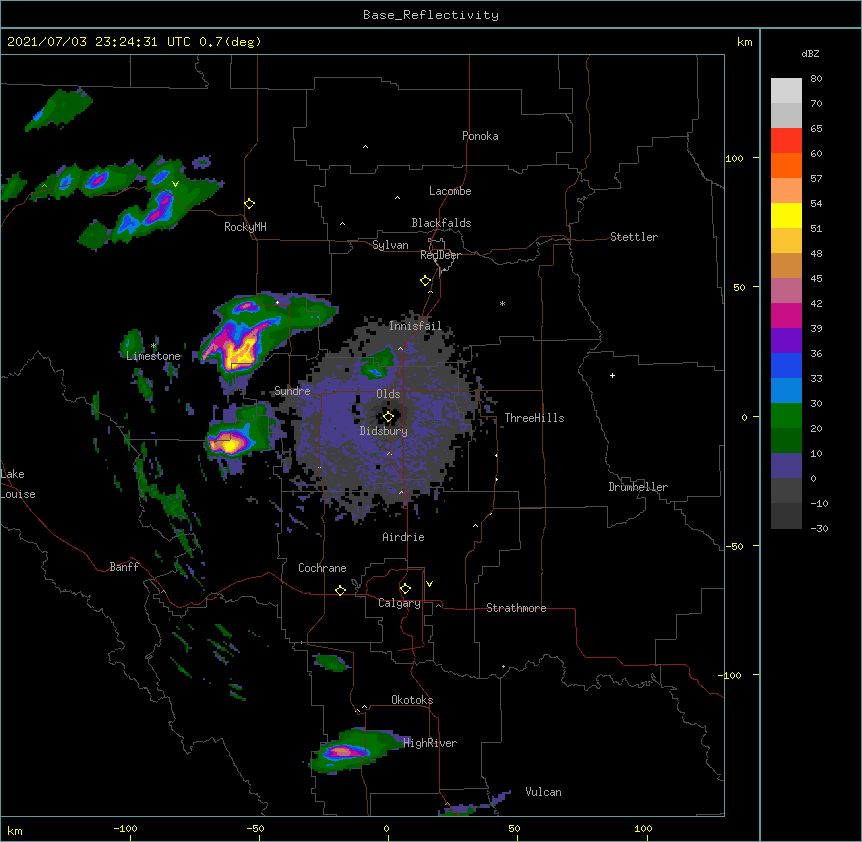Click the Drumheller town label
The height and width of the screenshot is (842, 862).
click(638, 487)
